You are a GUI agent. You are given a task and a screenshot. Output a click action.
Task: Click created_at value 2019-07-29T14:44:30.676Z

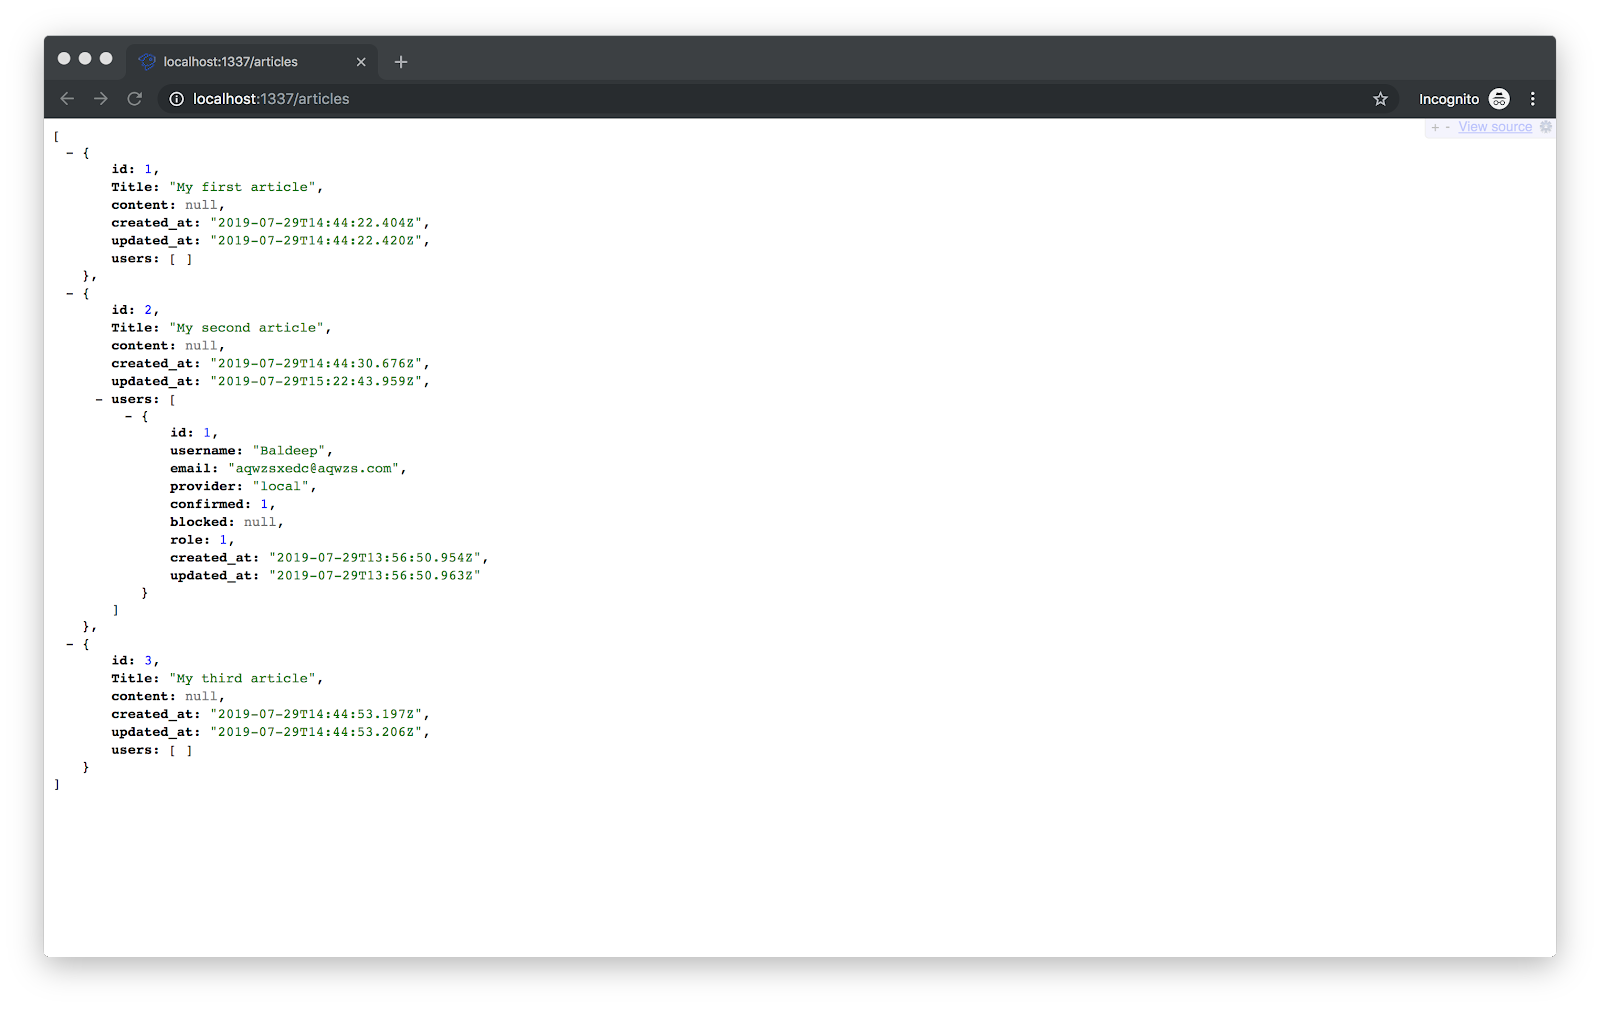(316, 364)
